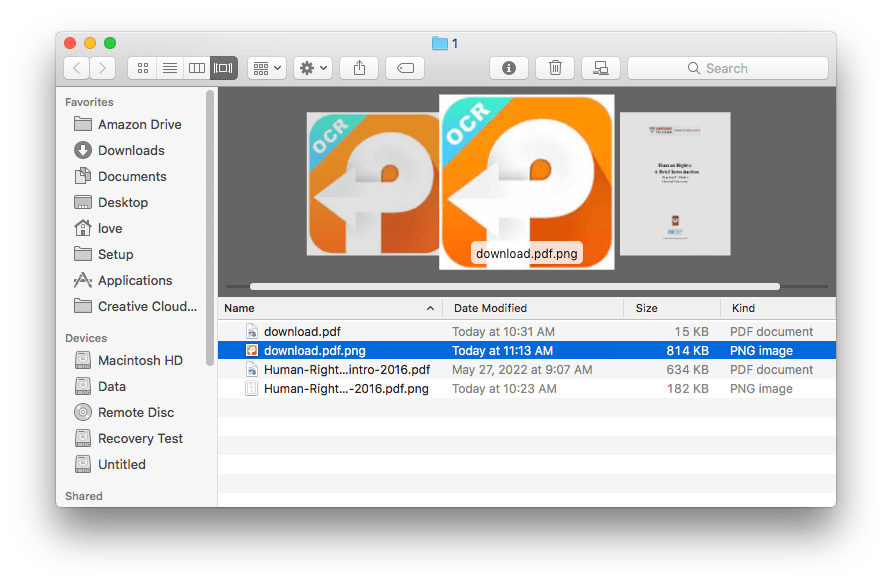Click the Delete trash button

pos(555,68)
